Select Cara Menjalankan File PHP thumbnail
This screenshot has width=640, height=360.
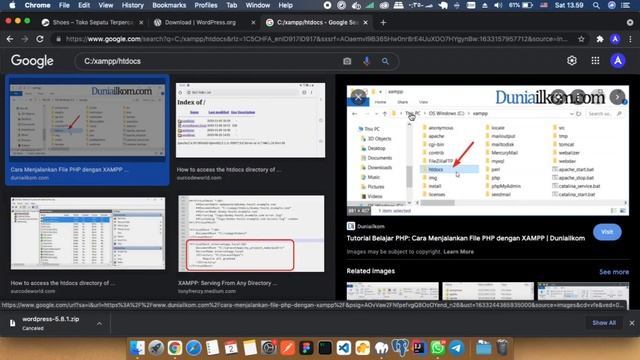point(87,120)
